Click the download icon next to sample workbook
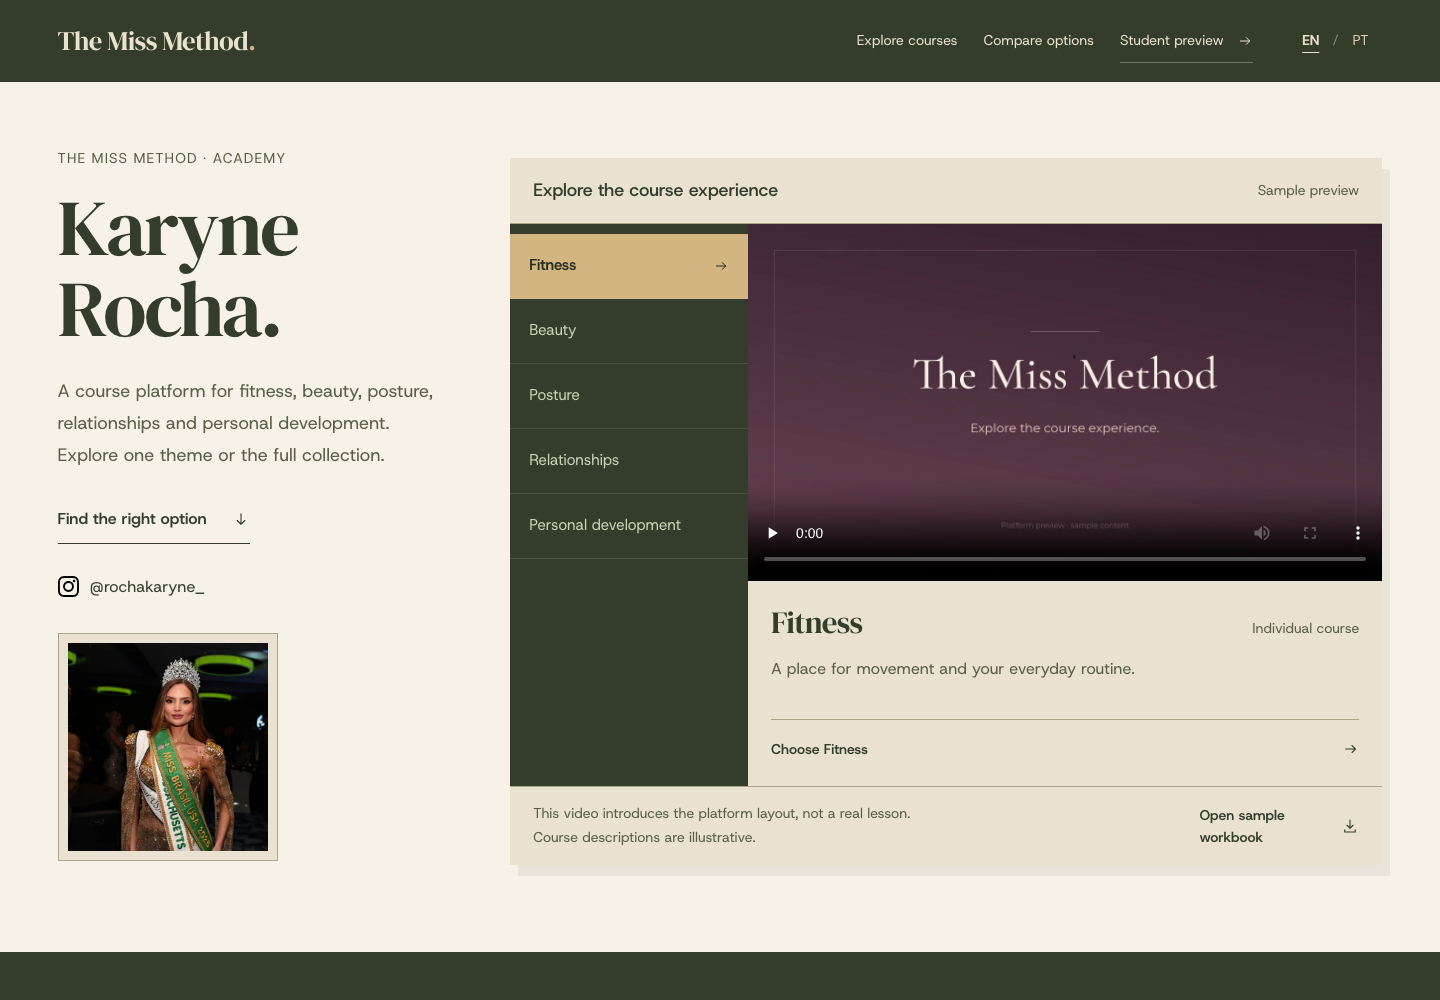The height and width of the screenshot is (1000, 1440). click(1350, 826)
